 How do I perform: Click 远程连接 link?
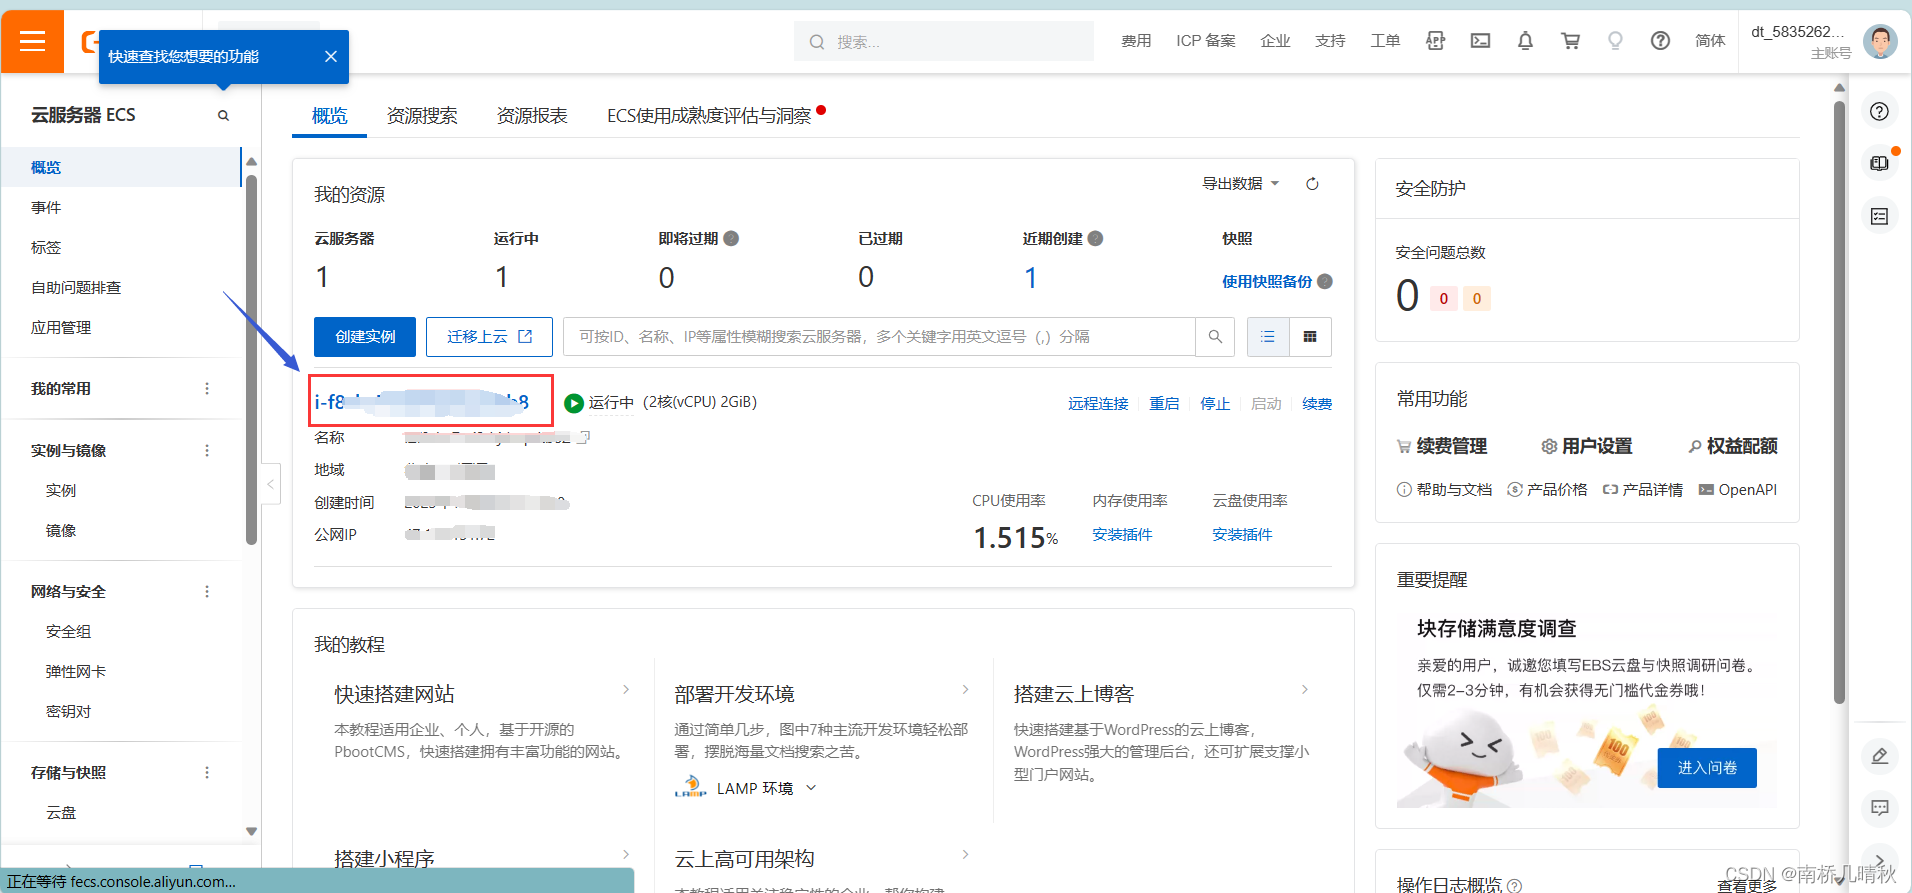(x=1098, y=404)
